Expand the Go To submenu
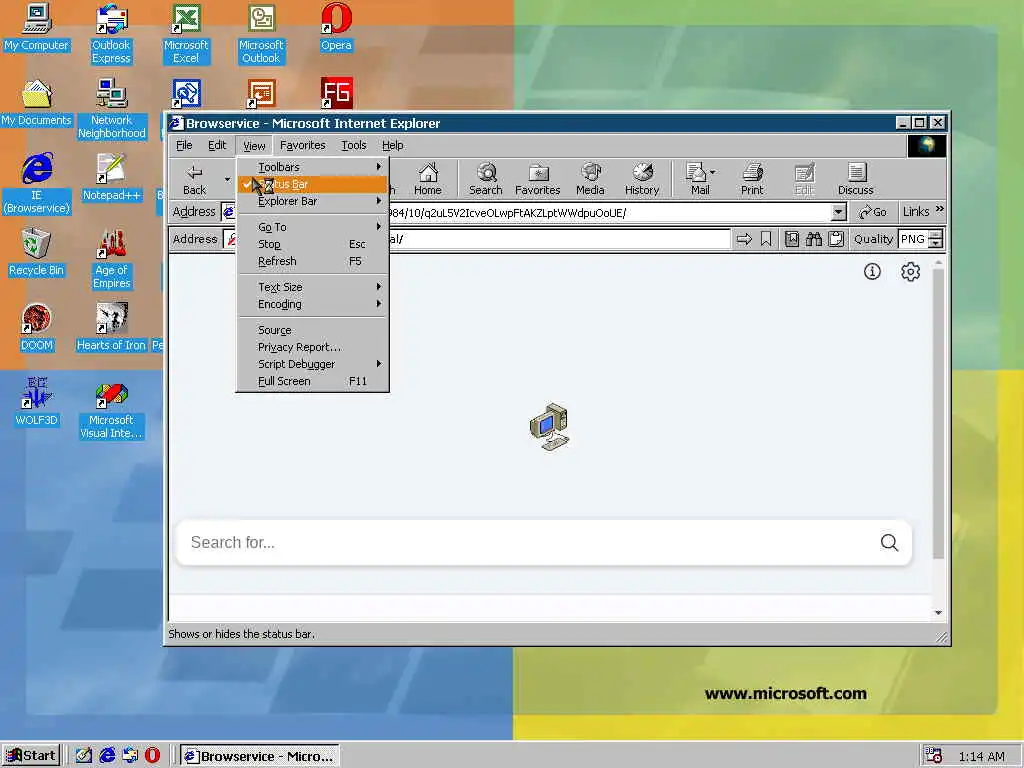This screenshot has height=768, width=1024. [312, 227]
